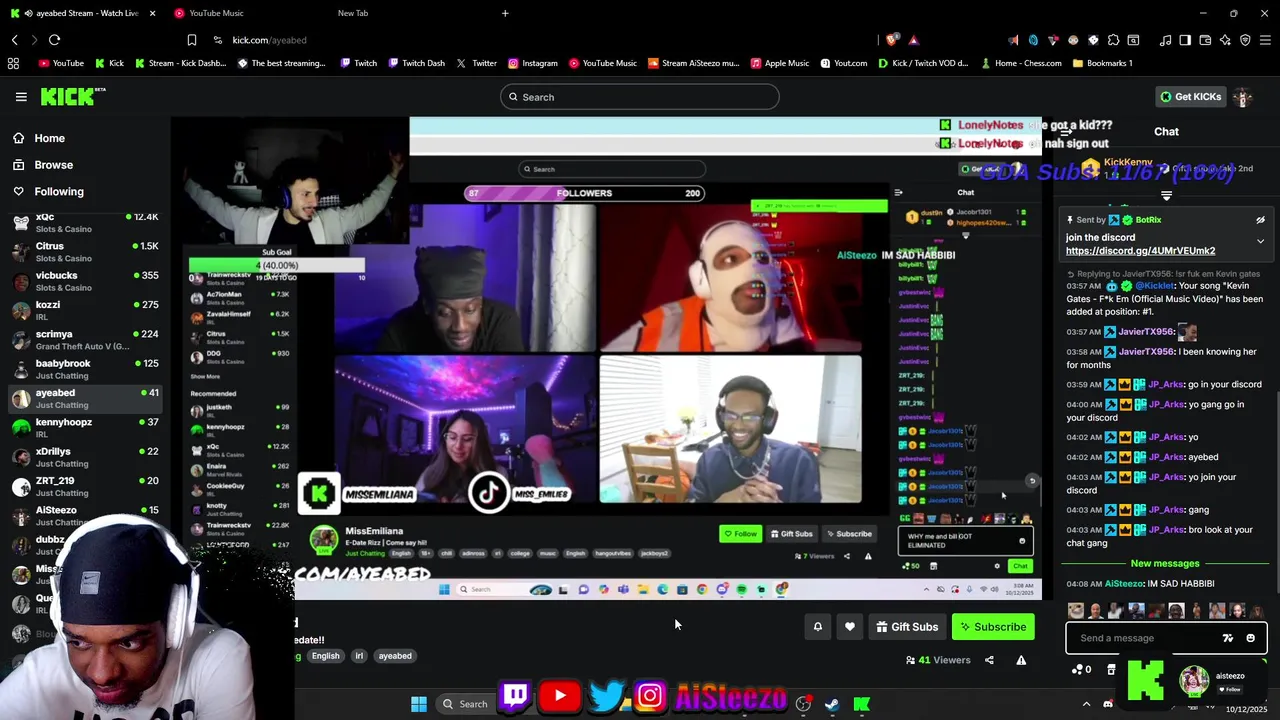Open the Windows Start menu
This screenshot has height=720, width=1280.
[x=419, y=704]
